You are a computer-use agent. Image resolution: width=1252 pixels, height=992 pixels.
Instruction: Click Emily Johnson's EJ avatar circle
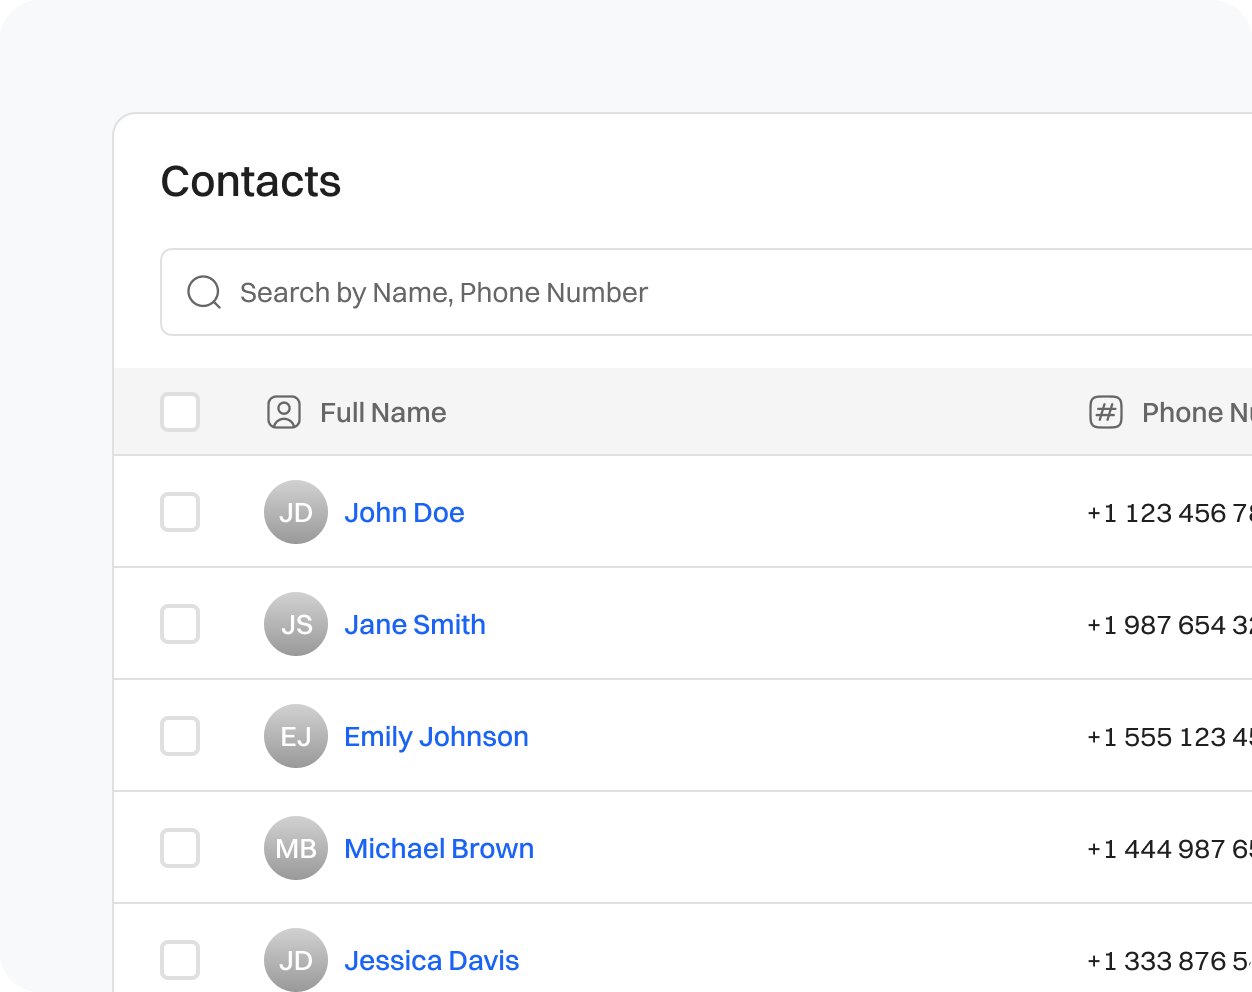pyautogui.click(x=295, y=736)
